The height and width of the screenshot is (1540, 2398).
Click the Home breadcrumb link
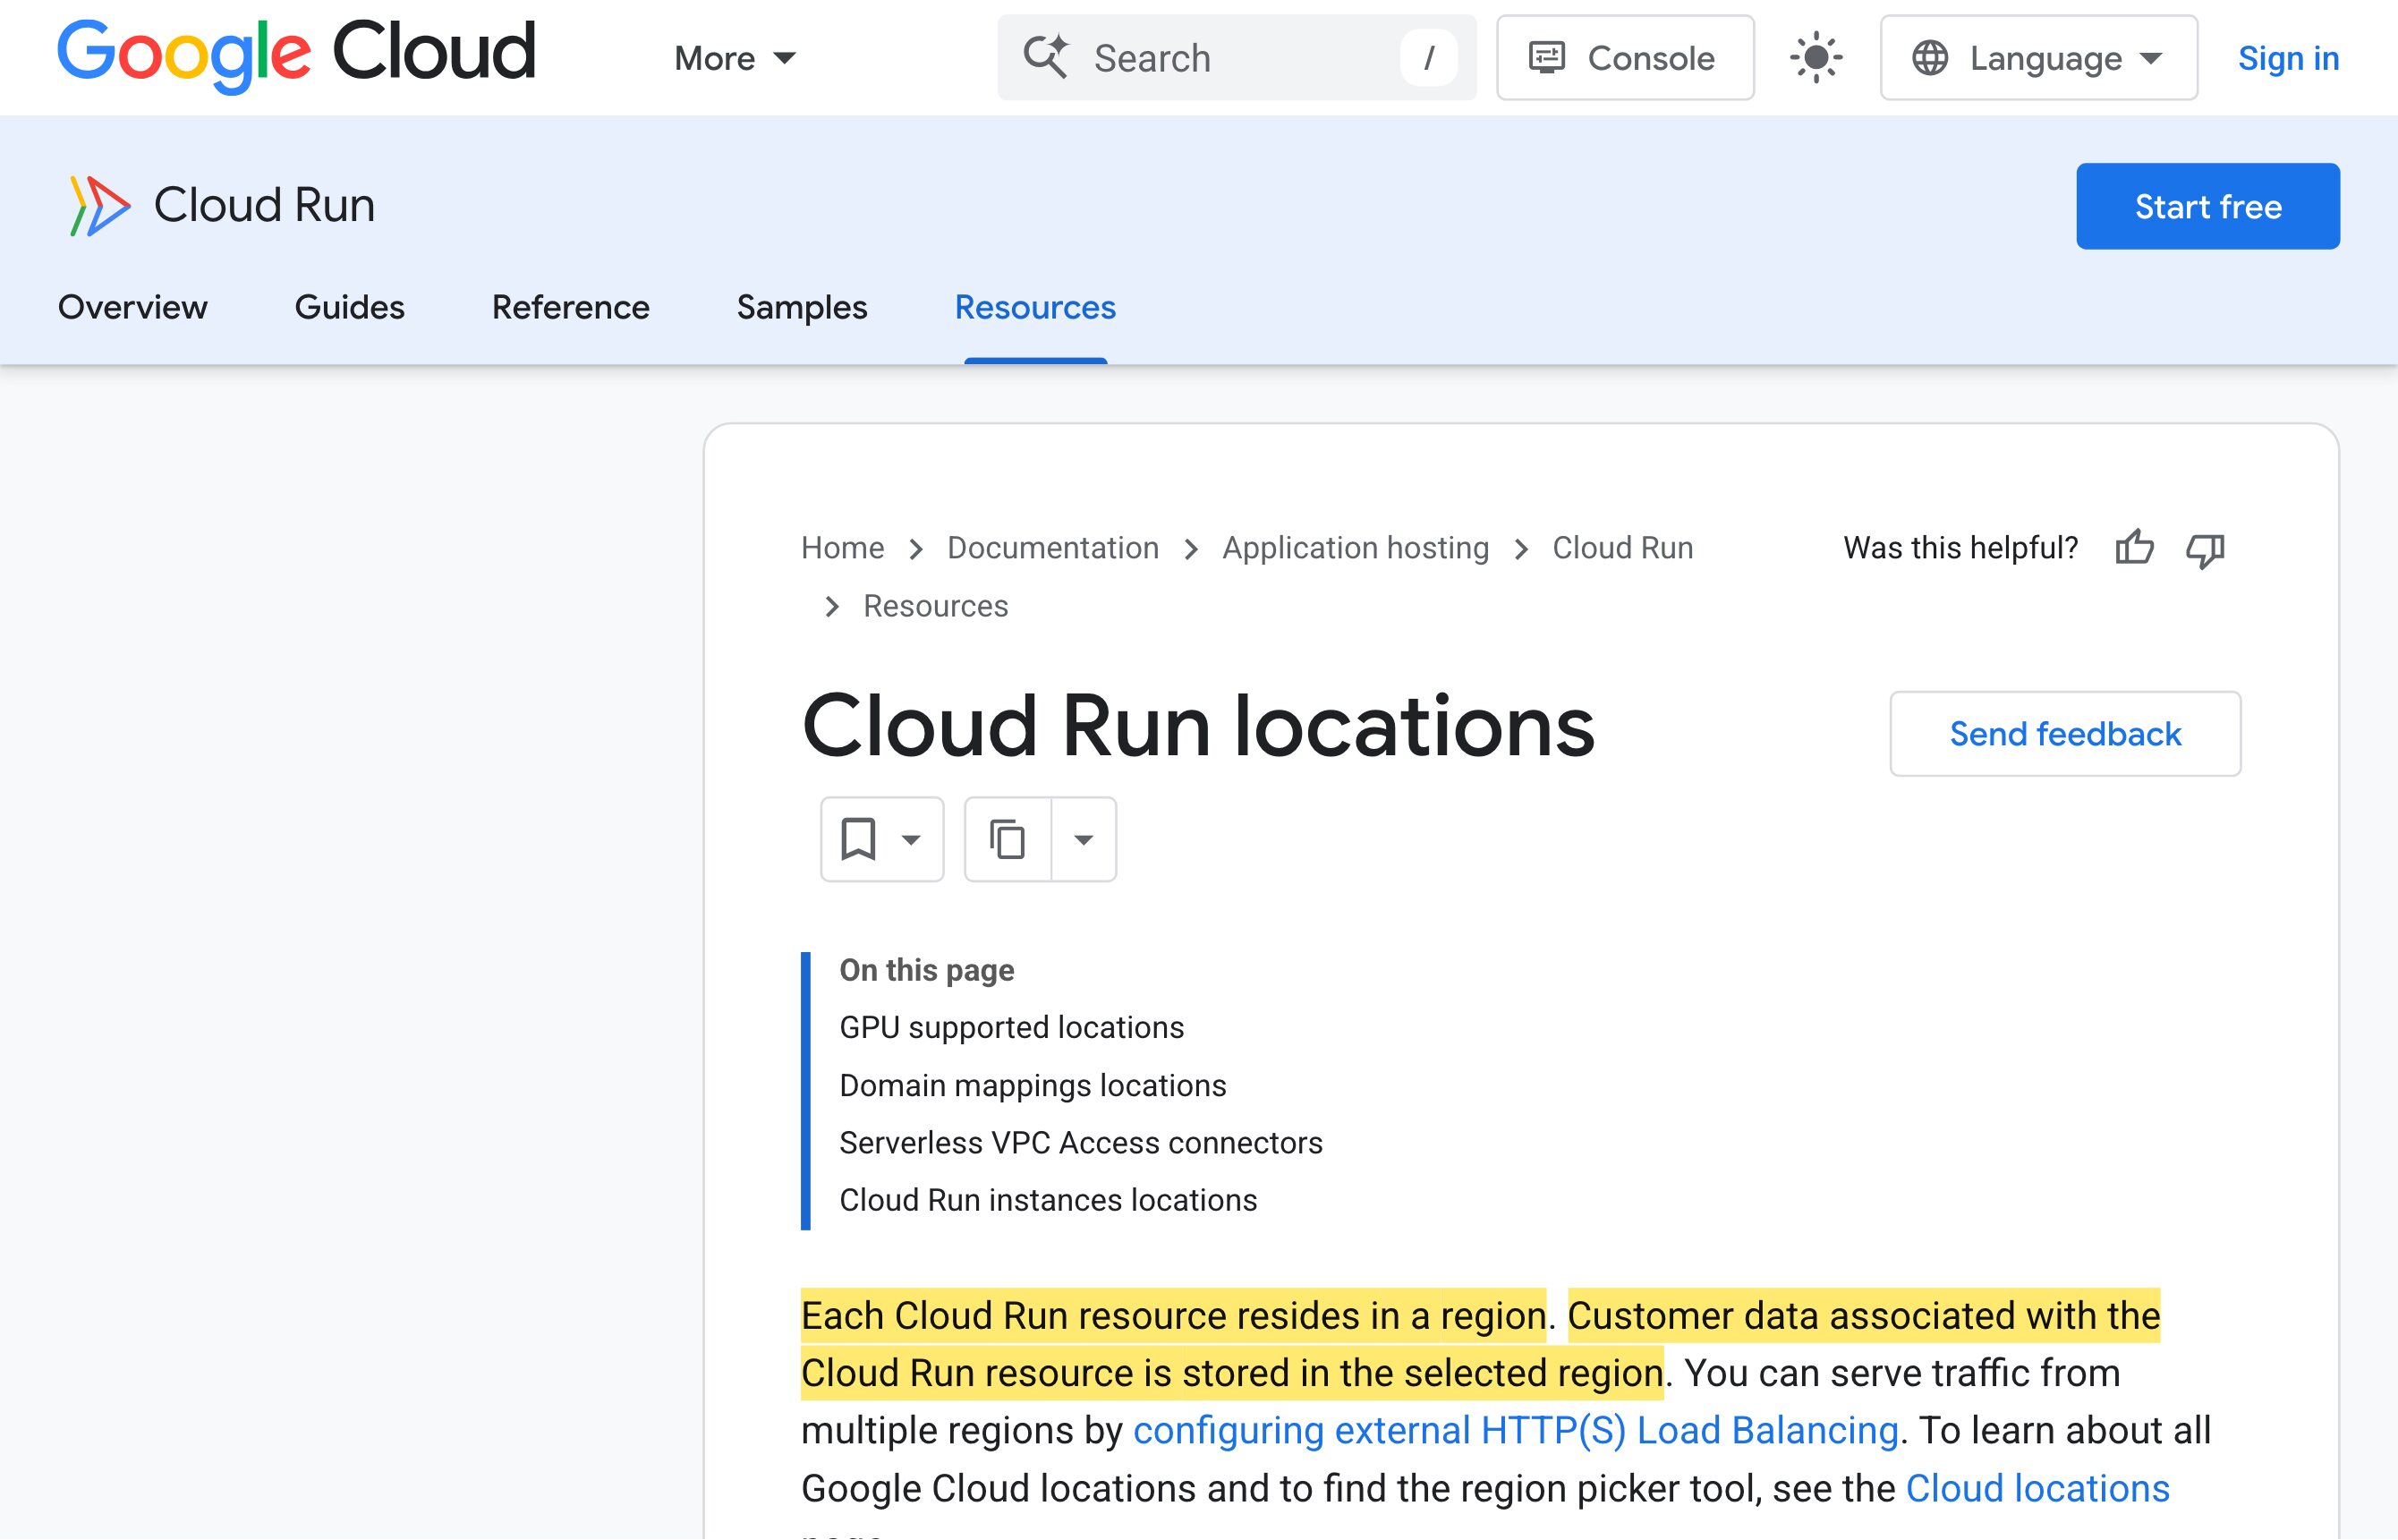coord(842,548)
